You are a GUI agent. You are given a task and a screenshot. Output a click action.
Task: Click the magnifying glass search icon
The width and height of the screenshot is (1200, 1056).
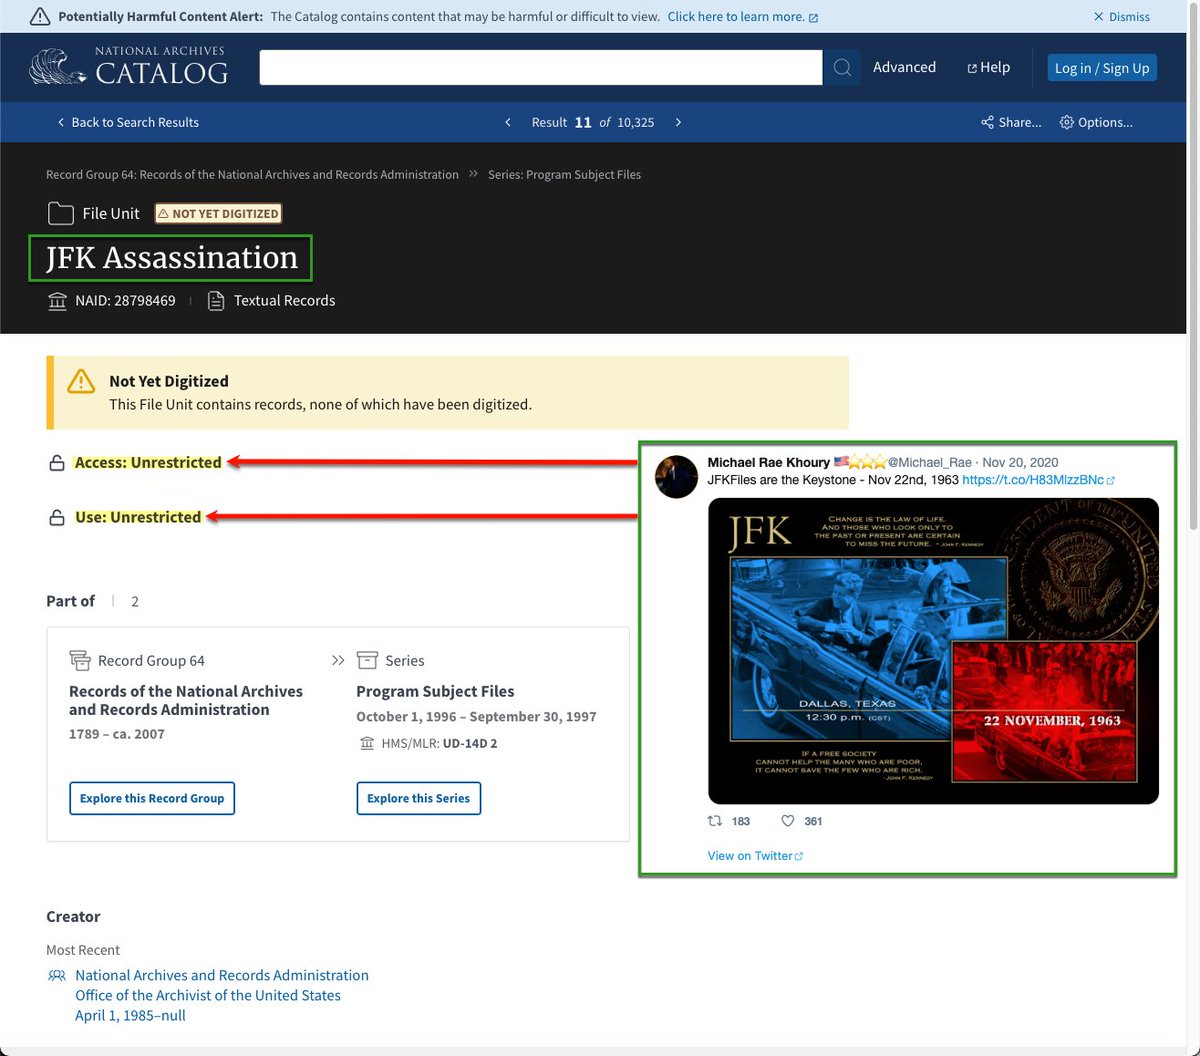point(842,67)
